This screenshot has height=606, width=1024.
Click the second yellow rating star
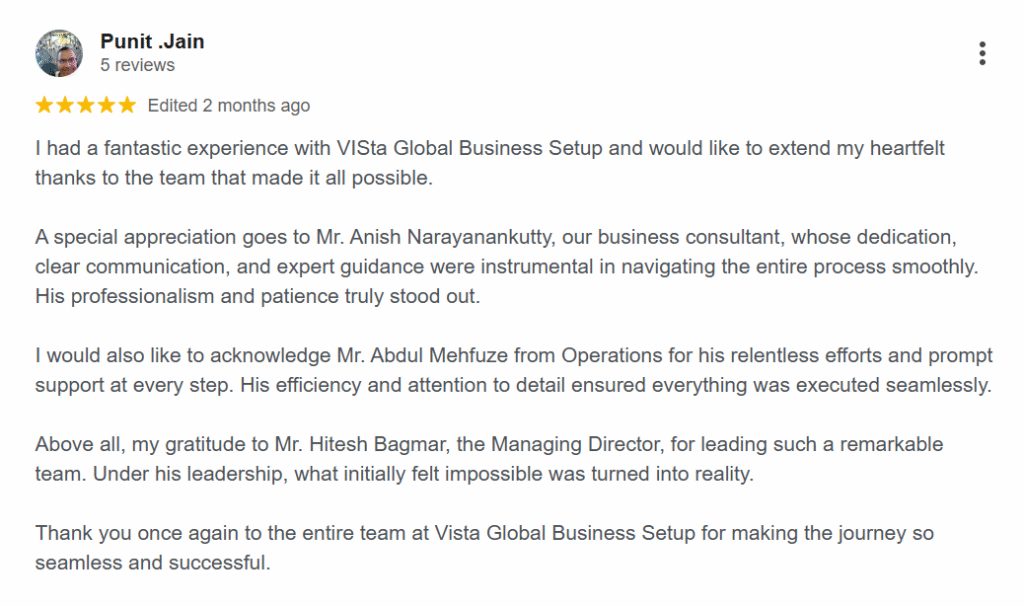coord(65,105)
